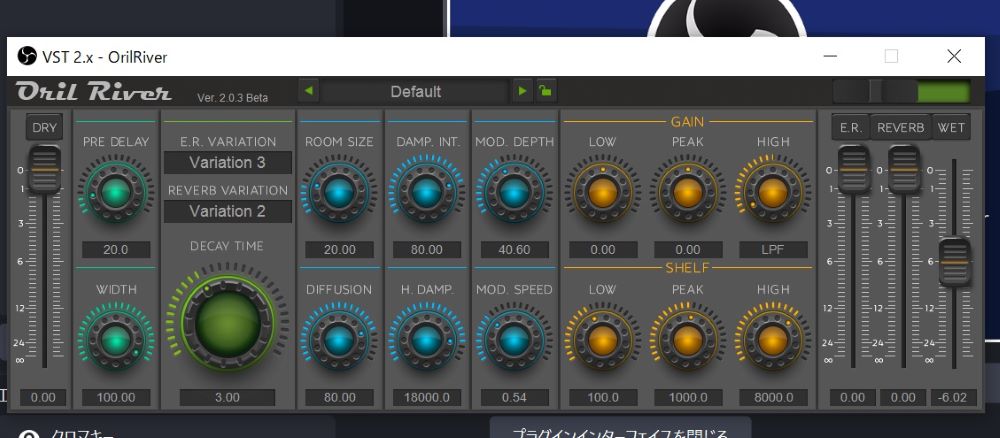Click the DIFFUSION knob
The height and width of the screenshot is (438, 1000).
(339, 339)
